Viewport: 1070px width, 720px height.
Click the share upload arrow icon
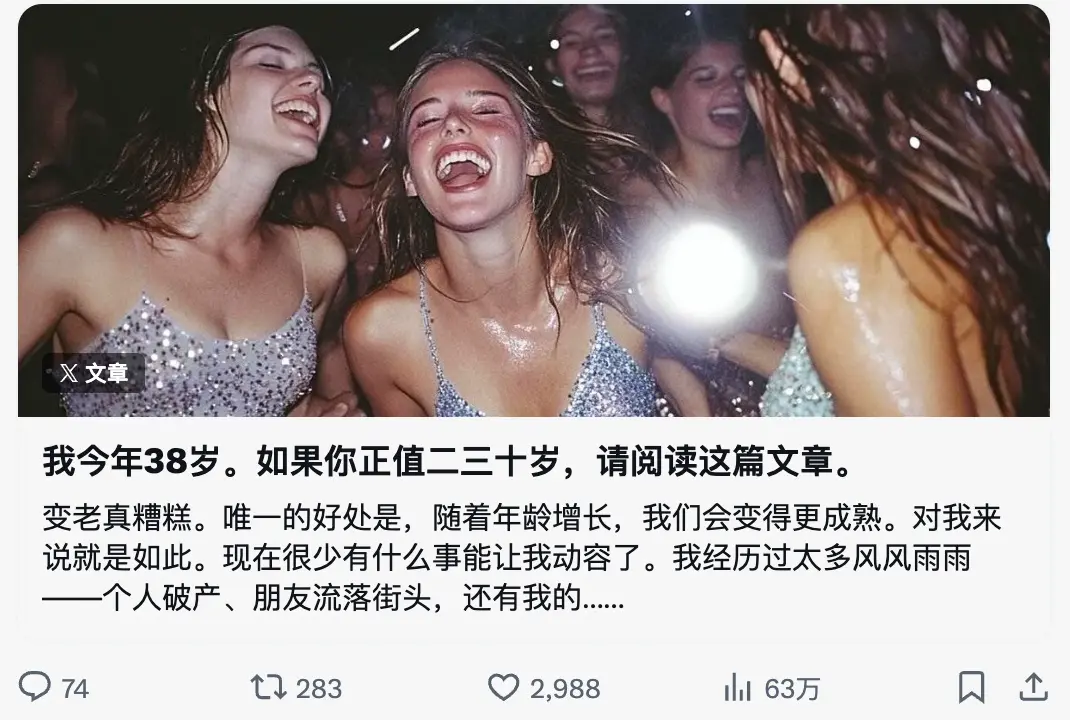(x=1033, y=687)
